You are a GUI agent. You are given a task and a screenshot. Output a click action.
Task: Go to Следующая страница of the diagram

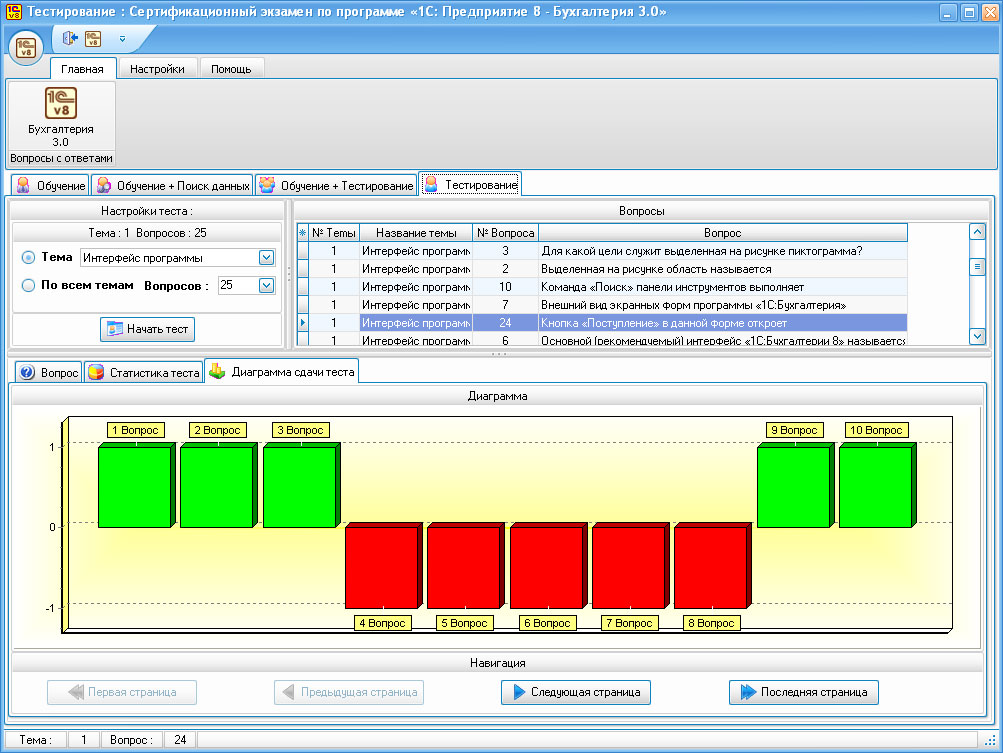pyautogui.click(x=576, y=692)
